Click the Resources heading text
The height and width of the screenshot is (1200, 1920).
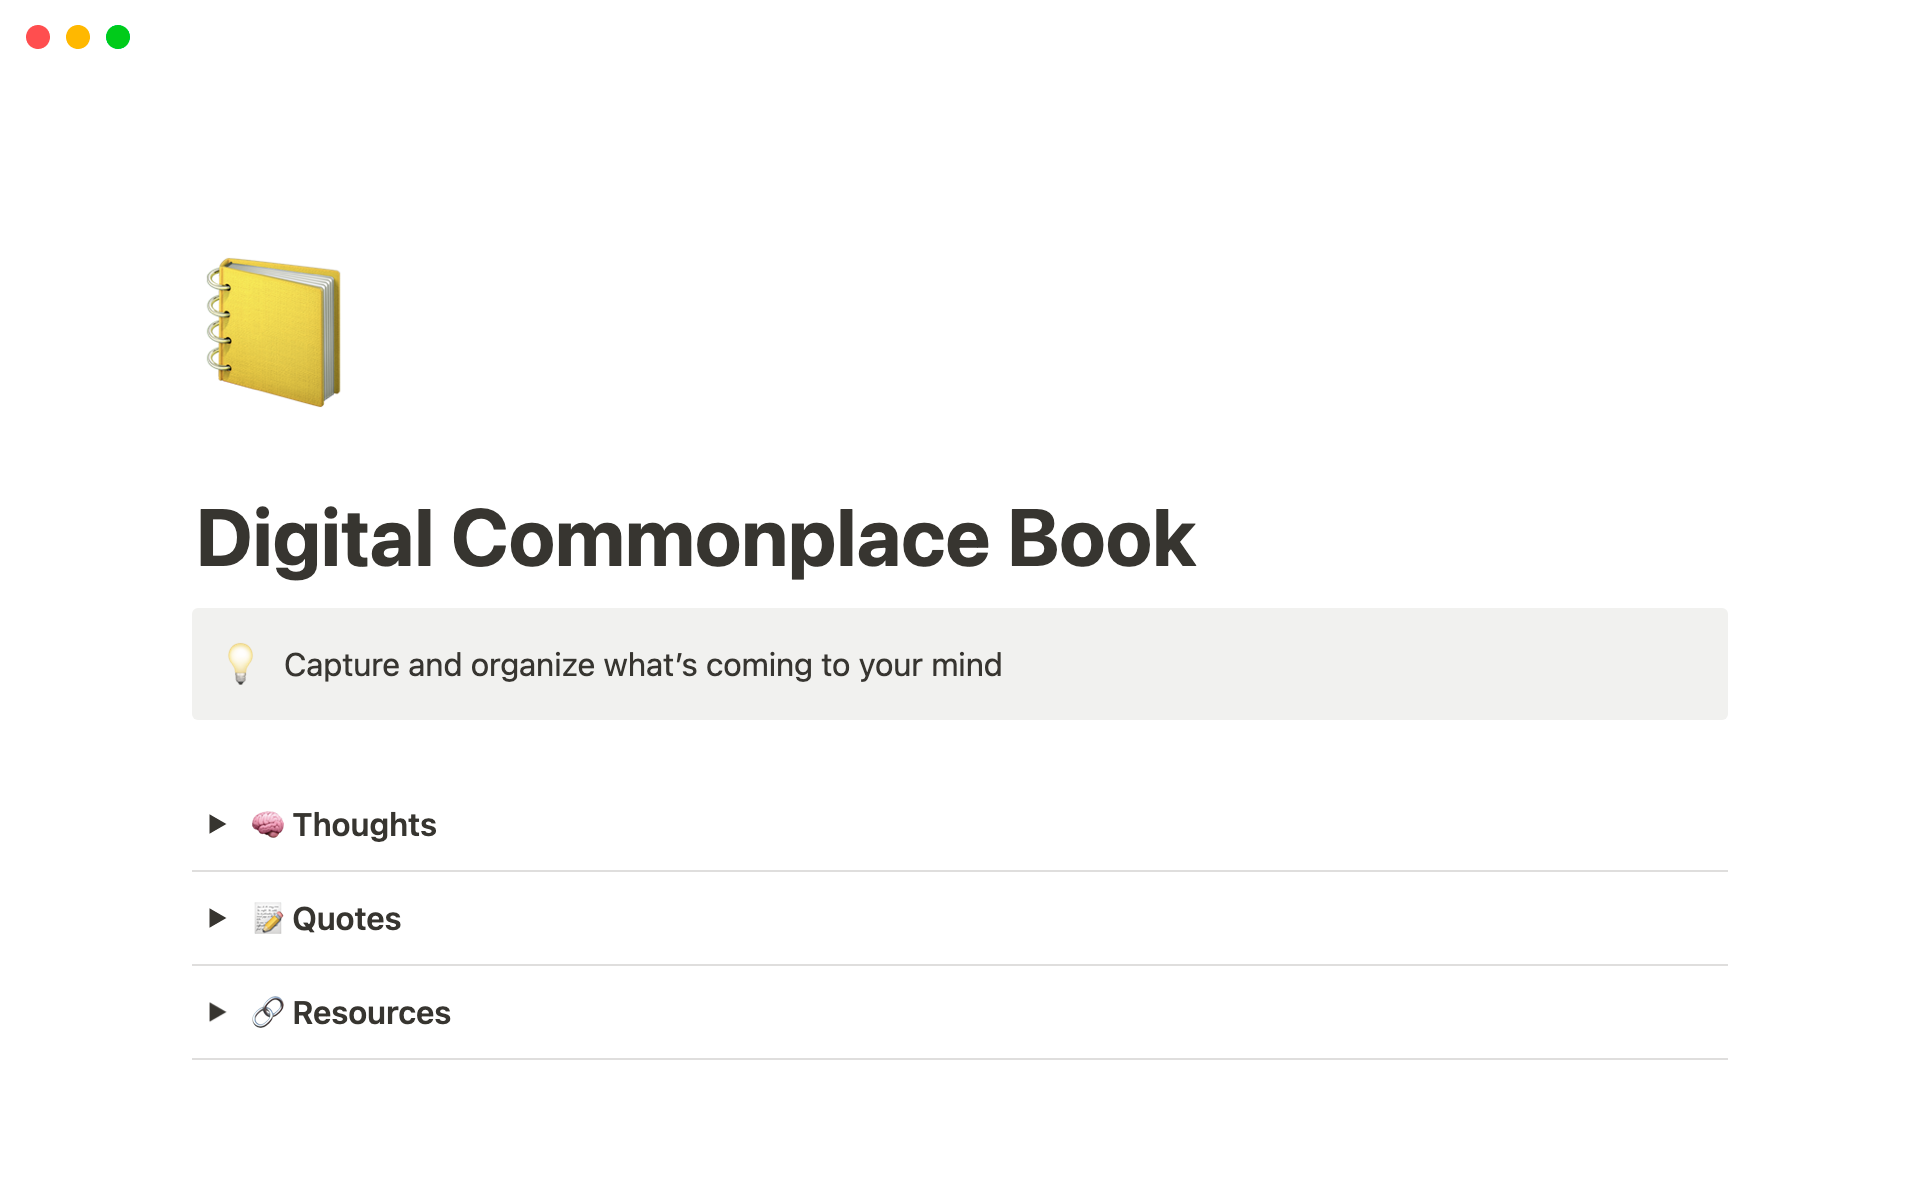371,1013
